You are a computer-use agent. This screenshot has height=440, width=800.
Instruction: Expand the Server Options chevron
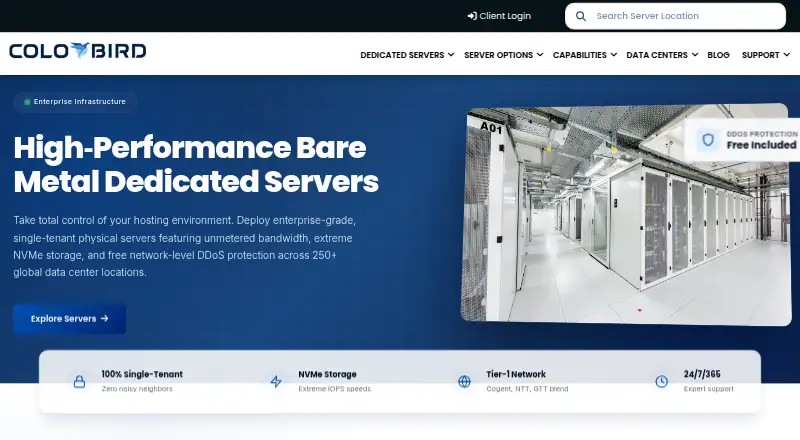pyautogui.click(x=540, y=55)
